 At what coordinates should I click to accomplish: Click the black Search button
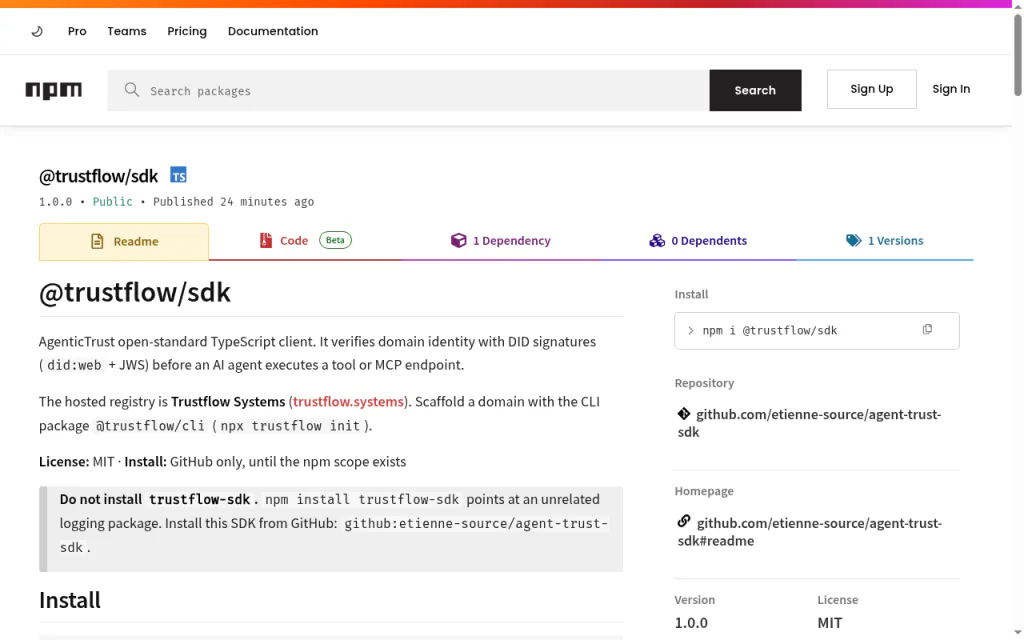point(755,90)
